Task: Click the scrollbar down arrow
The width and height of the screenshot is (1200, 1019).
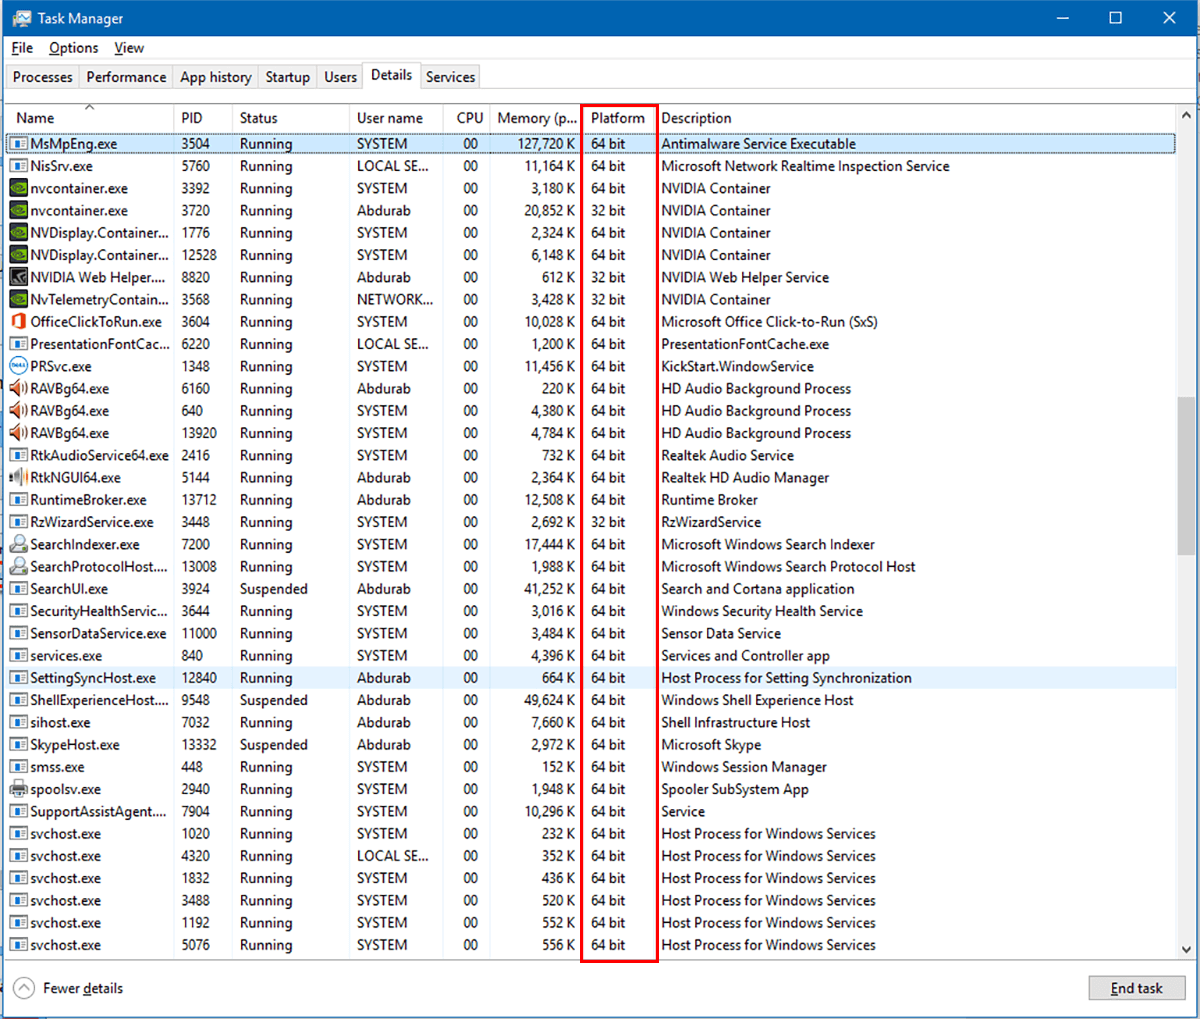Action: (1186, 949)
